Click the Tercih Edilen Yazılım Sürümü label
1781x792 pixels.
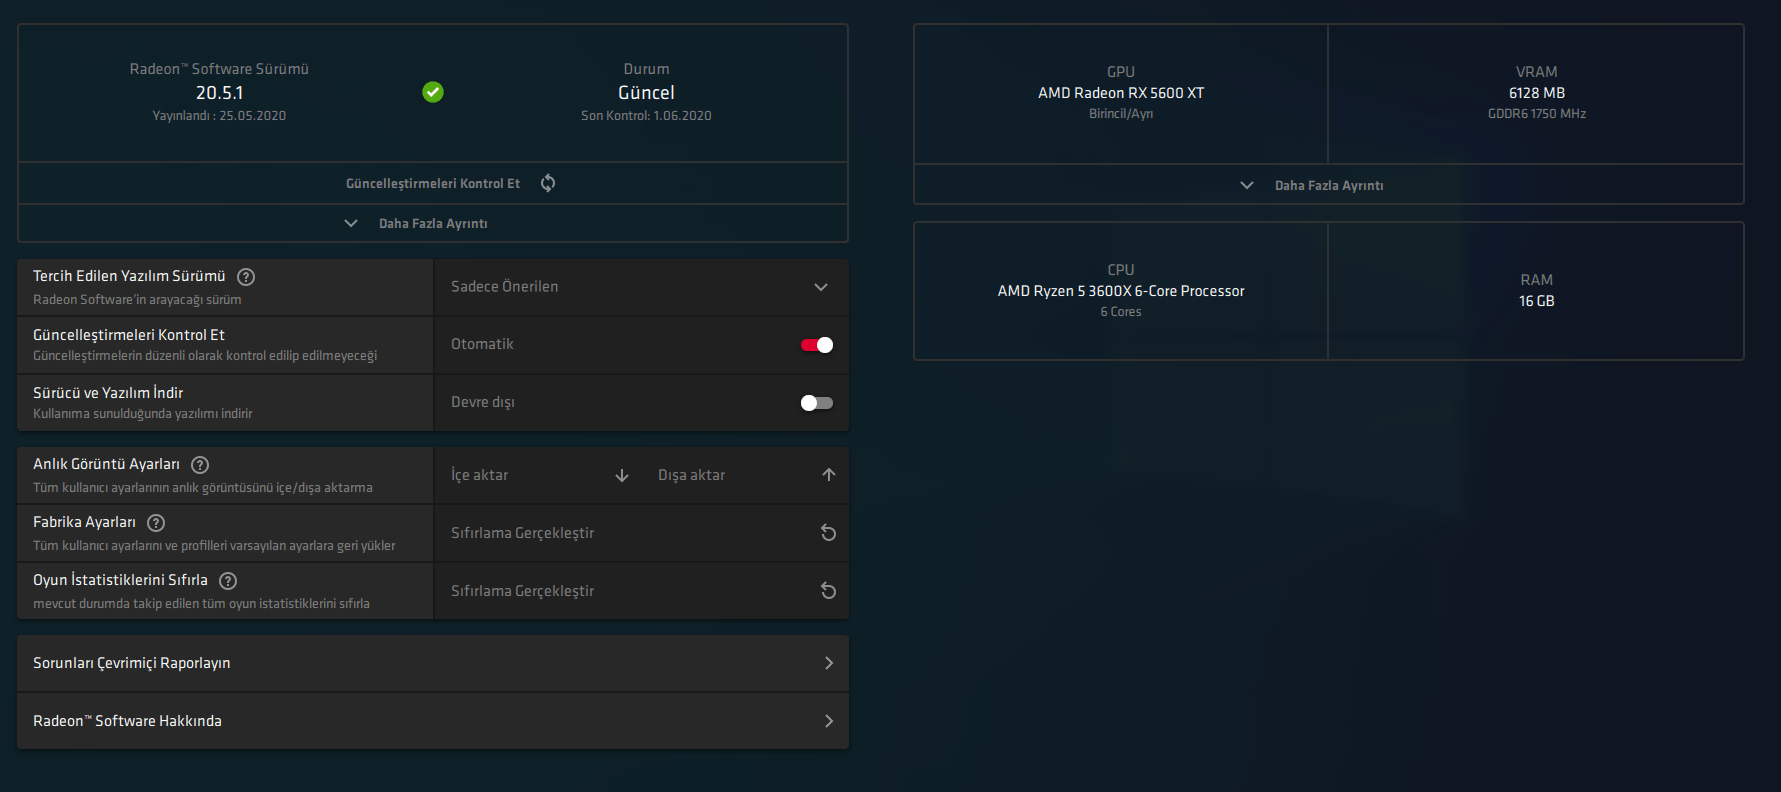point(129,276)
